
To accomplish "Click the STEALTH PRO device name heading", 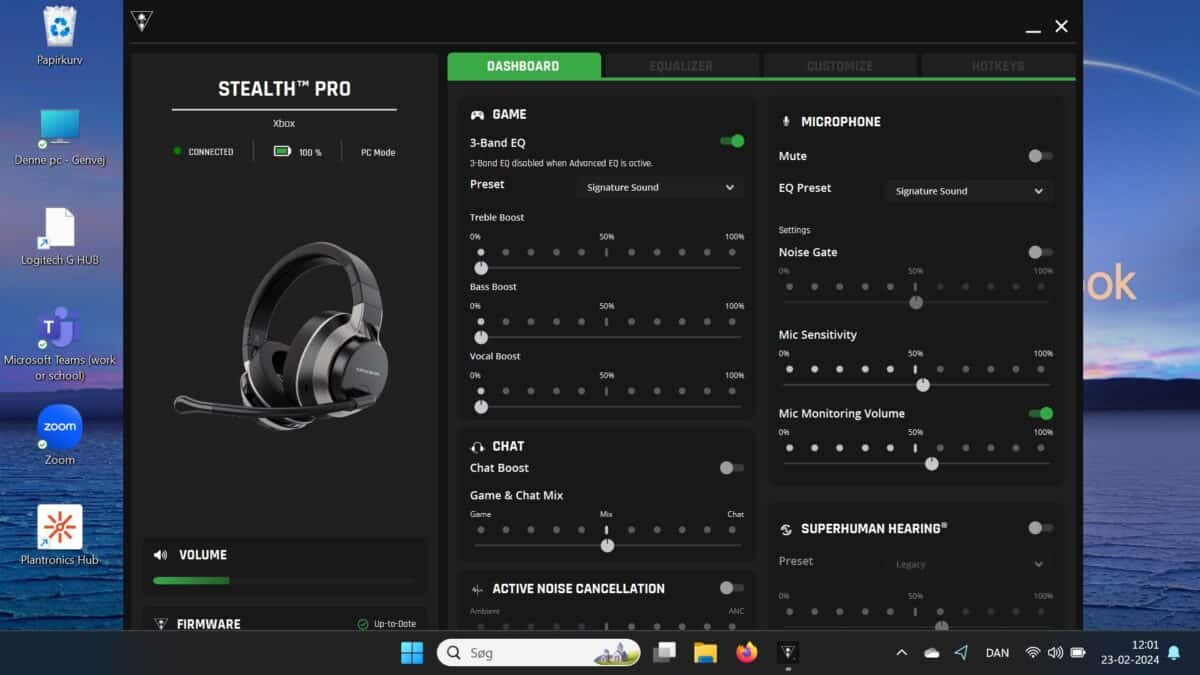I will (x=284, y=89).
